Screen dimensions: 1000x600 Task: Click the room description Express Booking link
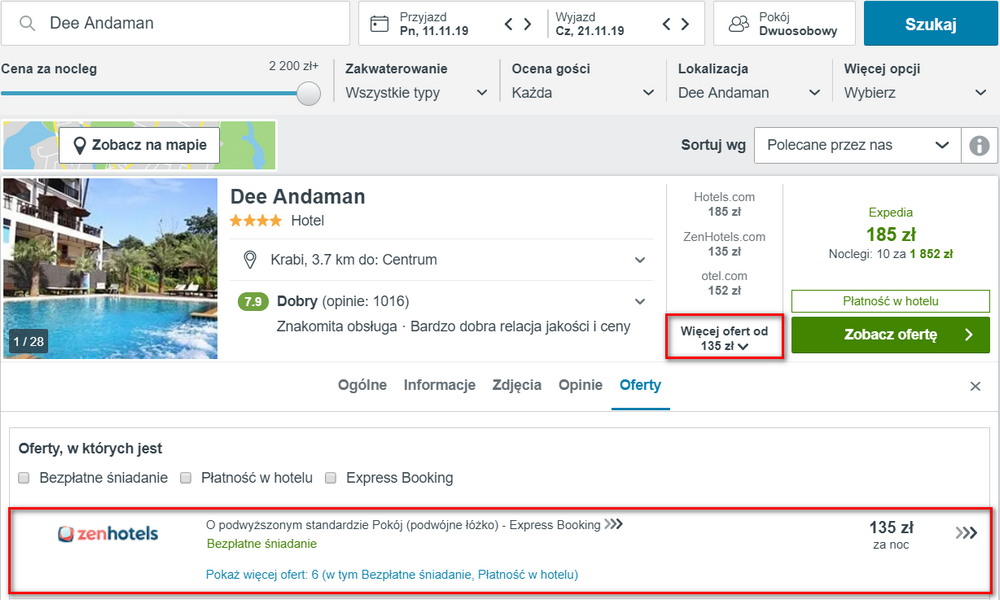414,525
